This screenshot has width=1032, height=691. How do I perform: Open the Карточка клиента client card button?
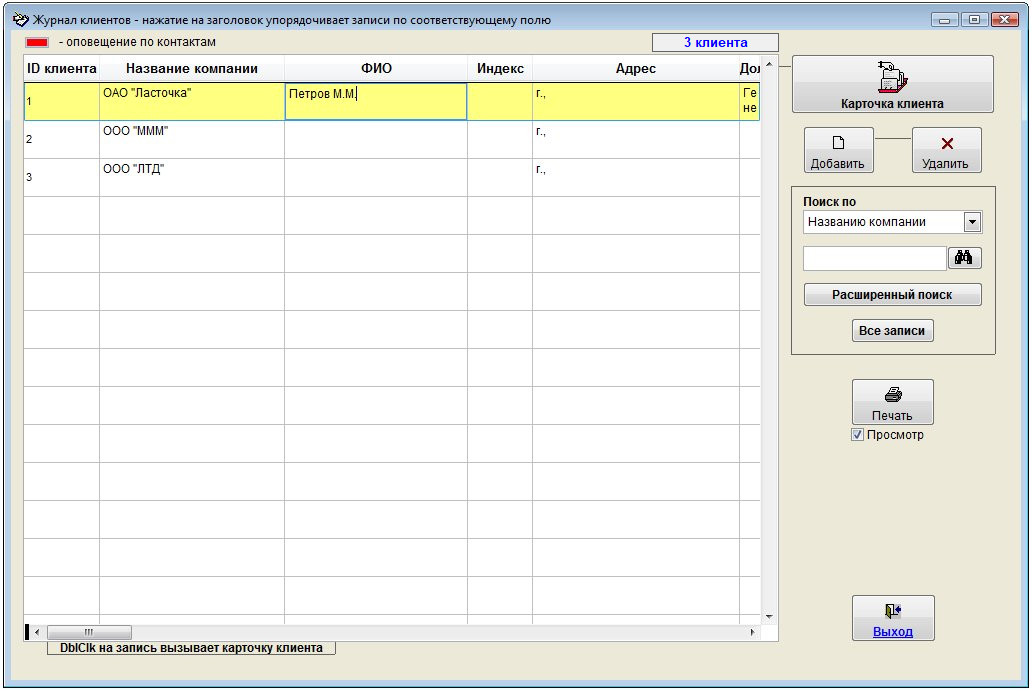click(892, 84)
